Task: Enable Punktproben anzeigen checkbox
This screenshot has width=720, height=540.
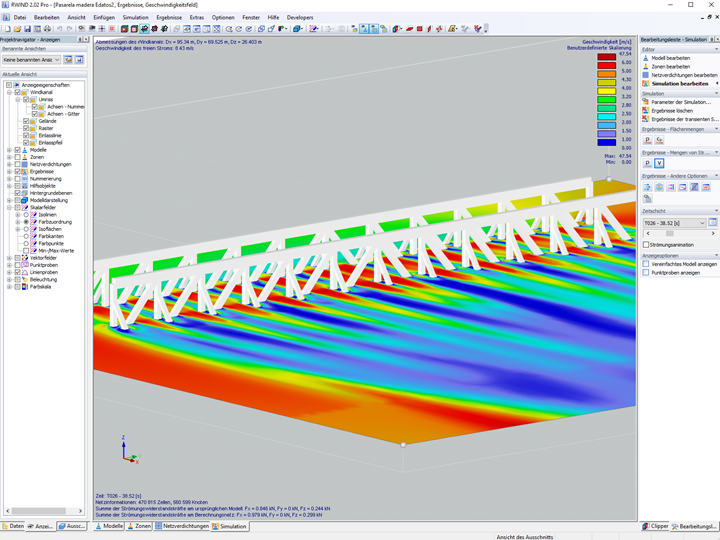Action: (x=646, y=273)
